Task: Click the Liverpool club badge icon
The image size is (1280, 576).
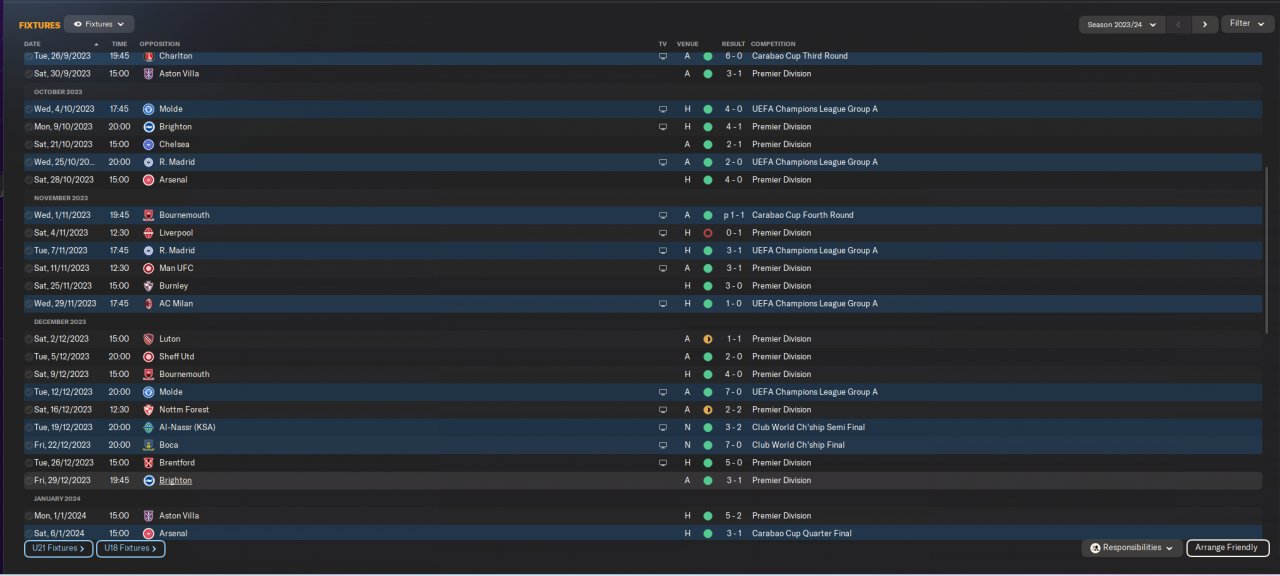Action: tap(148, 233)
